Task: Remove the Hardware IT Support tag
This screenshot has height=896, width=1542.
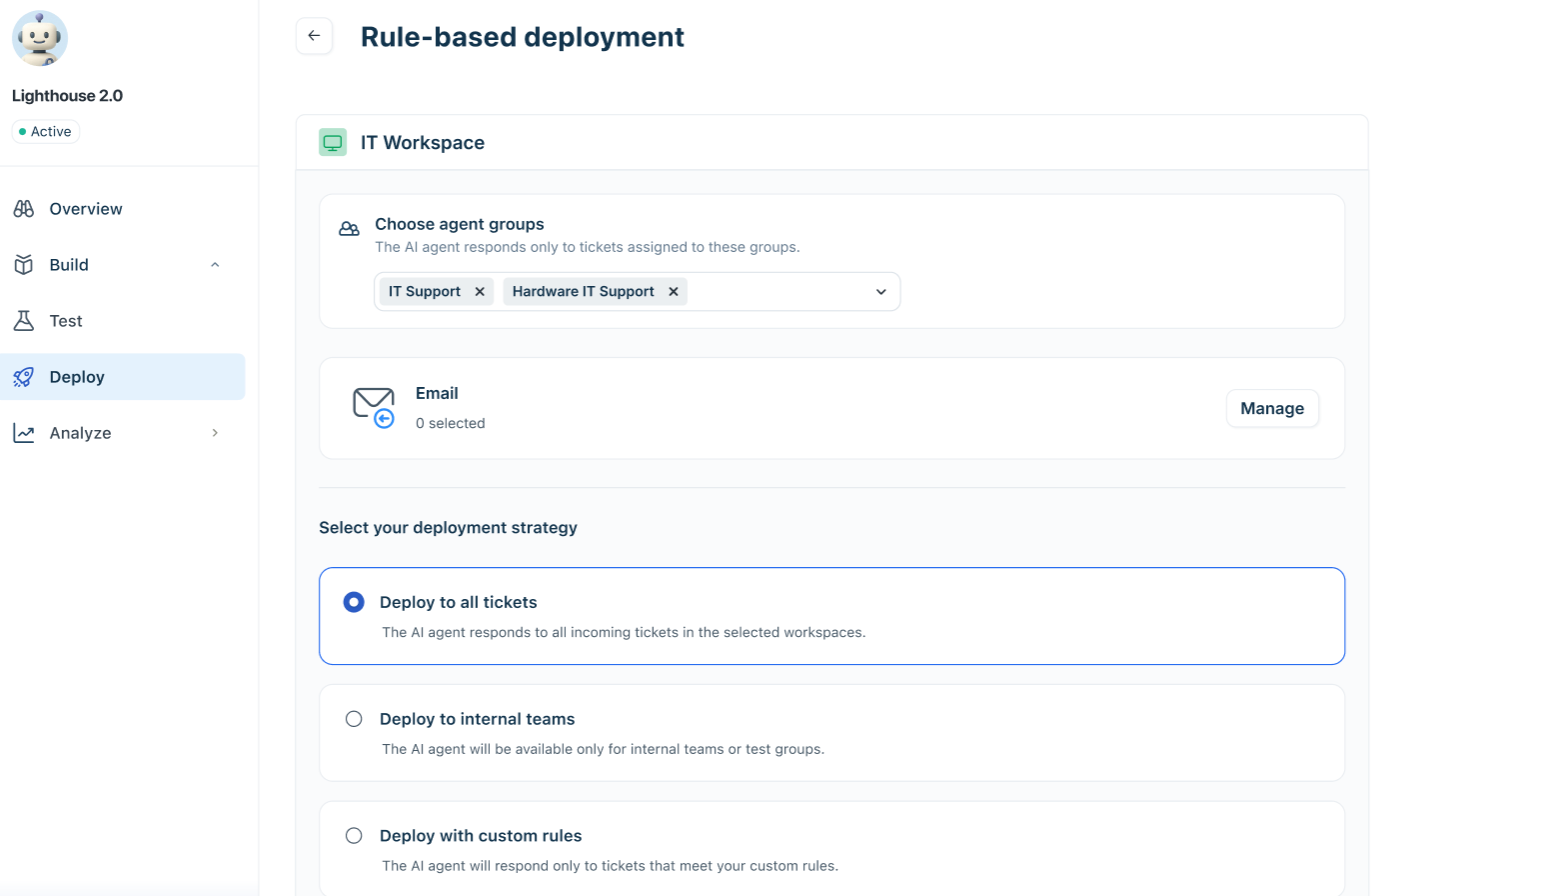Action: click(674, 291)
